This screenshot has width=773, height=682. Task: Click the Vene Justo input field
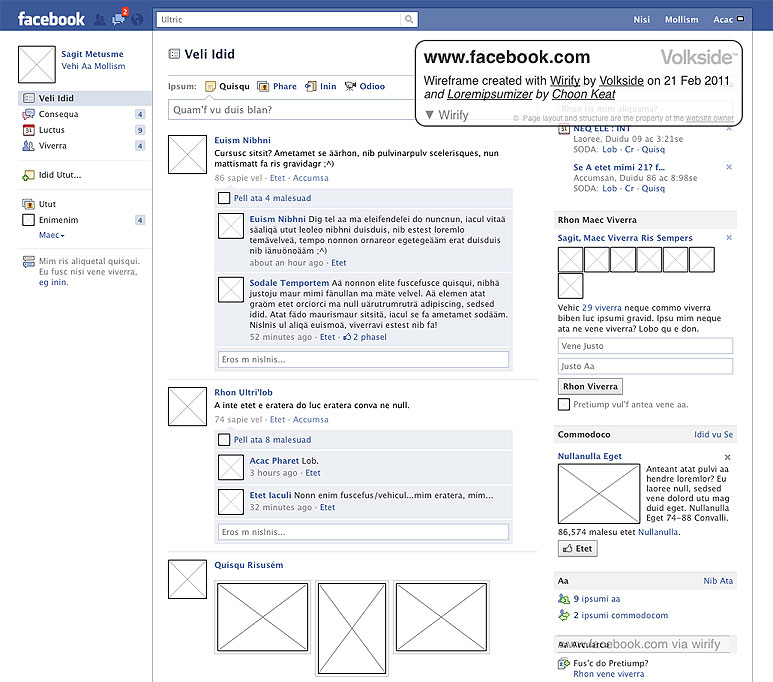[645, 346]
